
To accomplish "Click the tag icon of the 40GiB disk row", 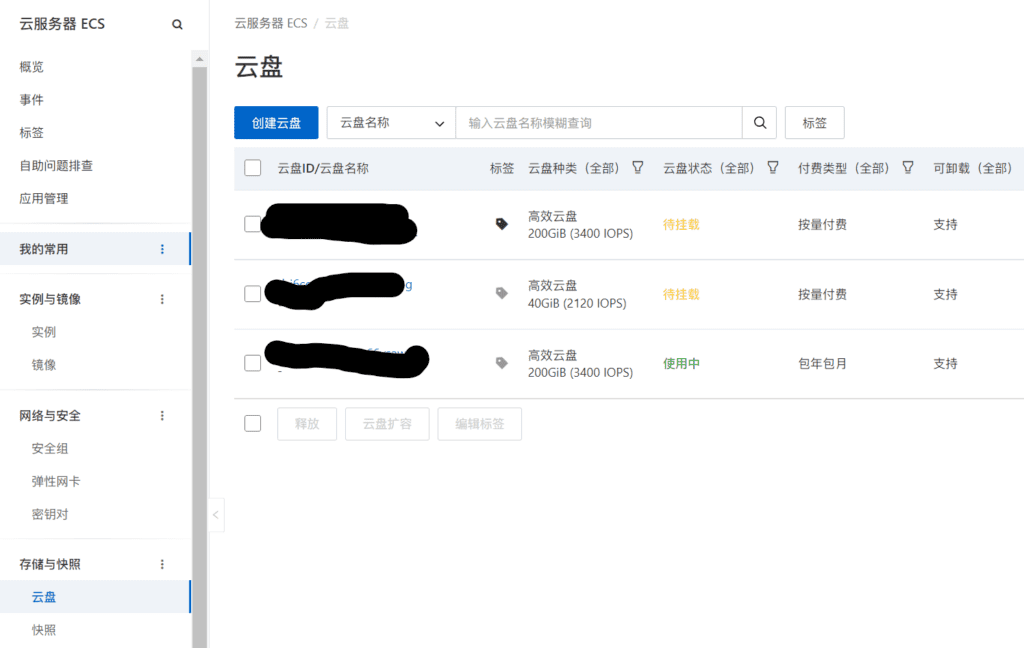I will click(x=502, y=294).
